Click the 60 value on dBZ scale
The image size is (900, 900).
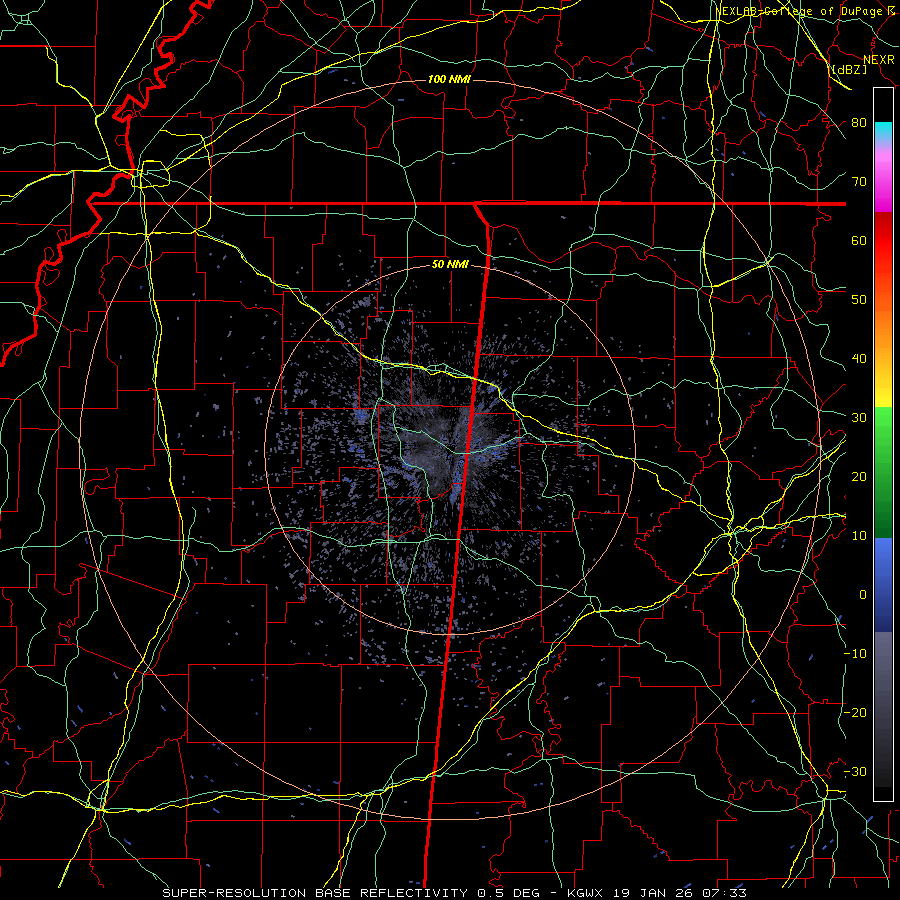pyautogui.click(x=859, y=241)
